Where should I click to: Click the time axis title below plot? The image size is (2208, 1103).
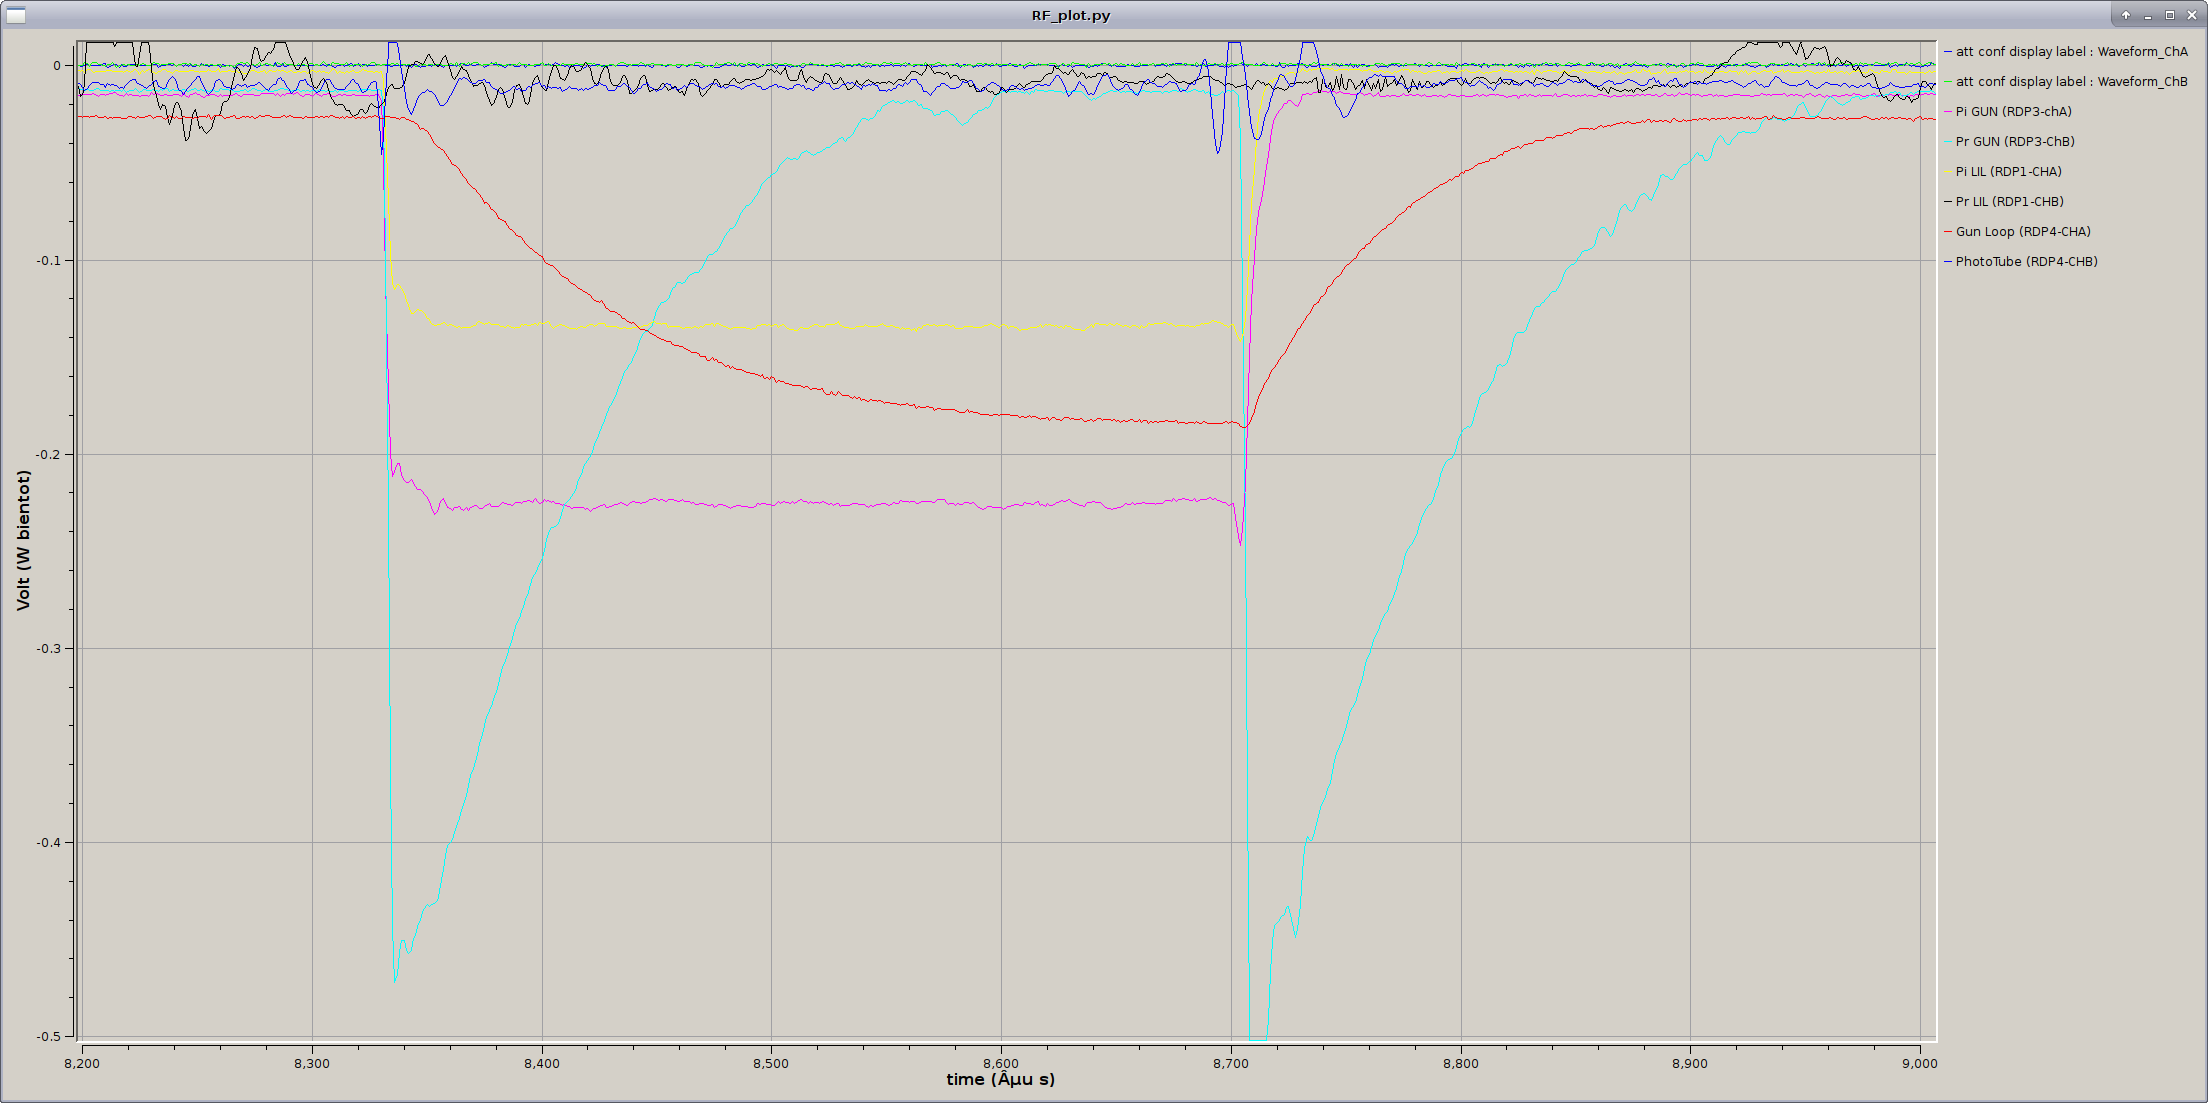click(1000, 1079)
